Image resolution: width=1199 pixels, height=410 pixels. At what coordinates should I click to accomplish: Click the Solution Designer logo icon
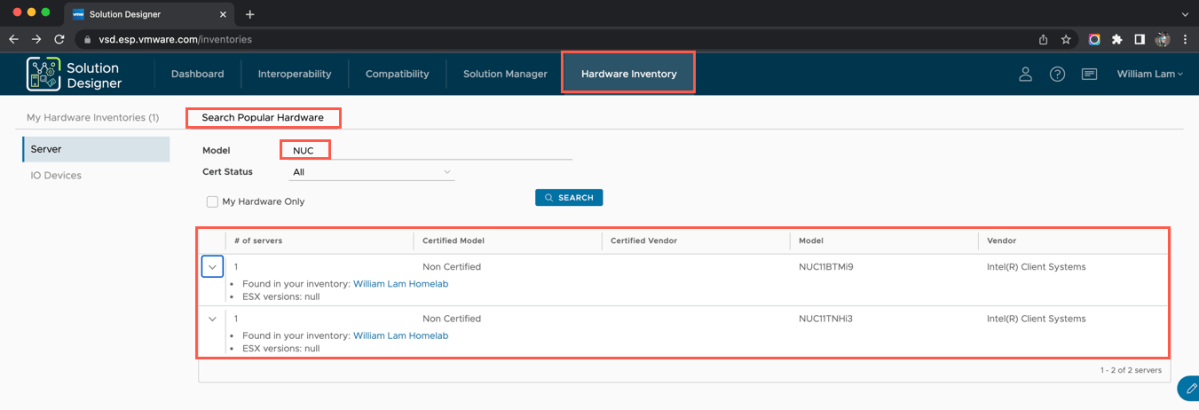point(44,74)
